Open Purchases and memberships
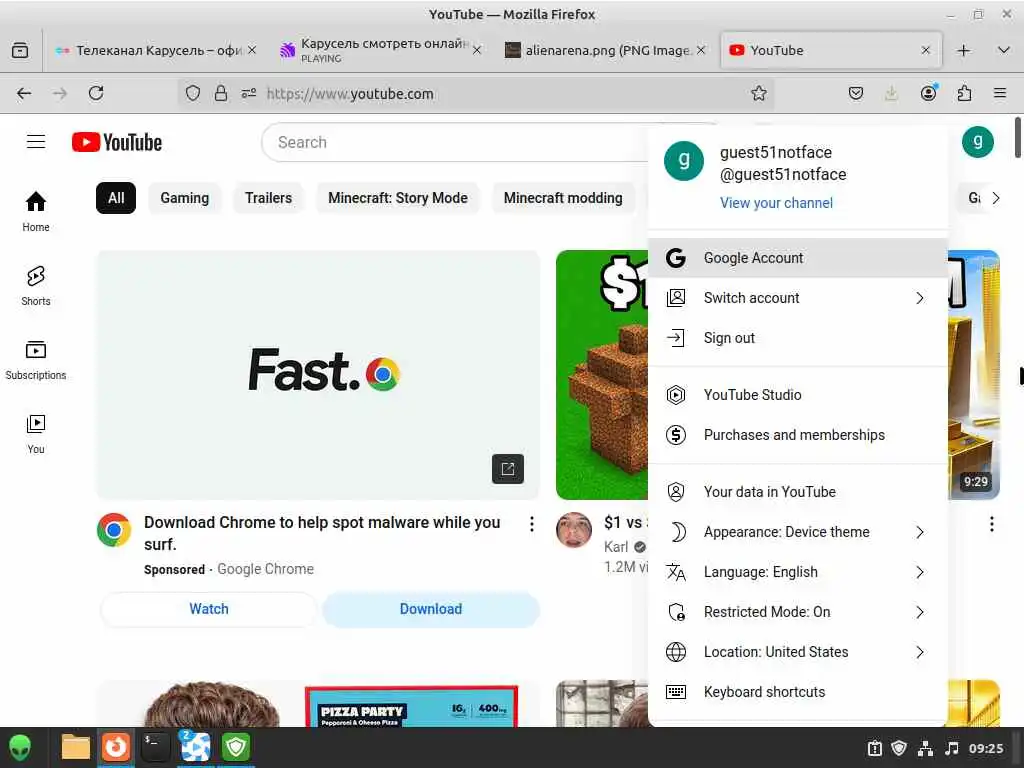Image resolution: width=1024 pixels, height=768 pixels. pos(797,435)
